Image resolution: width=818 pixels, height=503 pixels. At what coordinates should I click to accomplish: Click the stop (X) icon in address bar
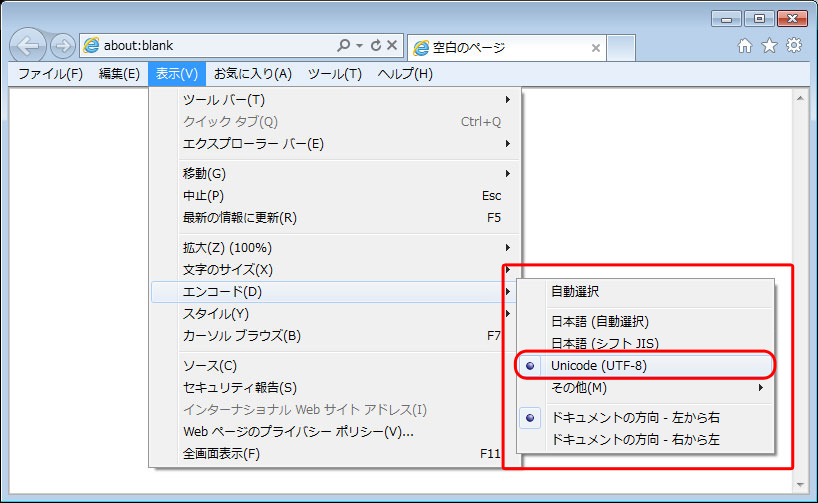pos(392,45)
